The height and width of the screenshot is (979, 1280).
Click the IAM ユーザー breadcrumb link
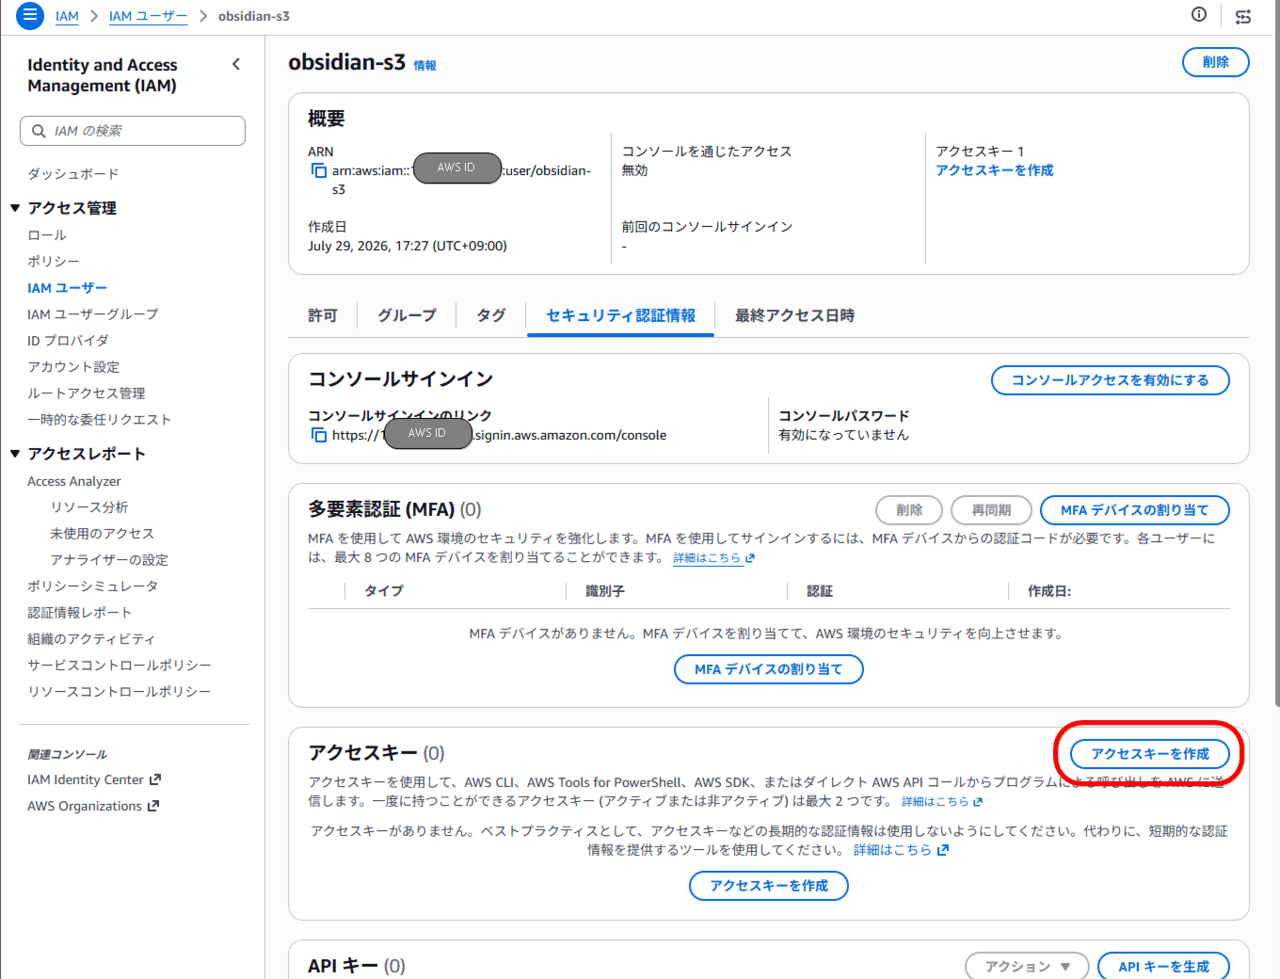pyautogui.click(x=148, y=16)
